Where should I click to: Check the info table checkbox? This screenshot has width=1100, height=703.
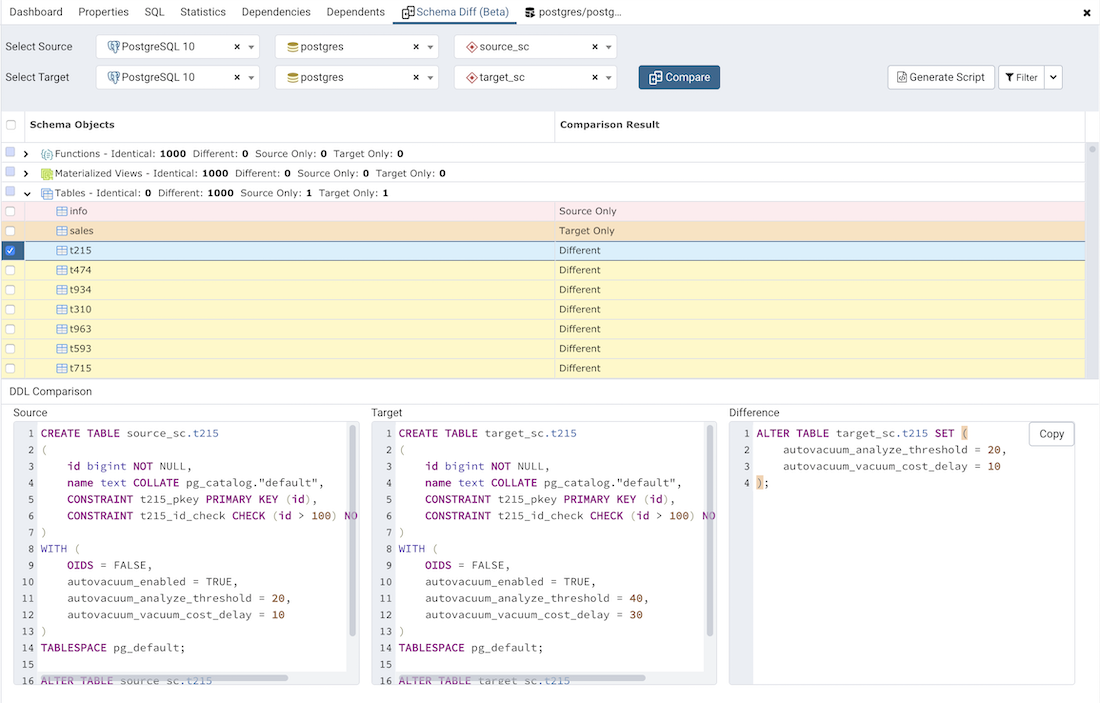11,212
